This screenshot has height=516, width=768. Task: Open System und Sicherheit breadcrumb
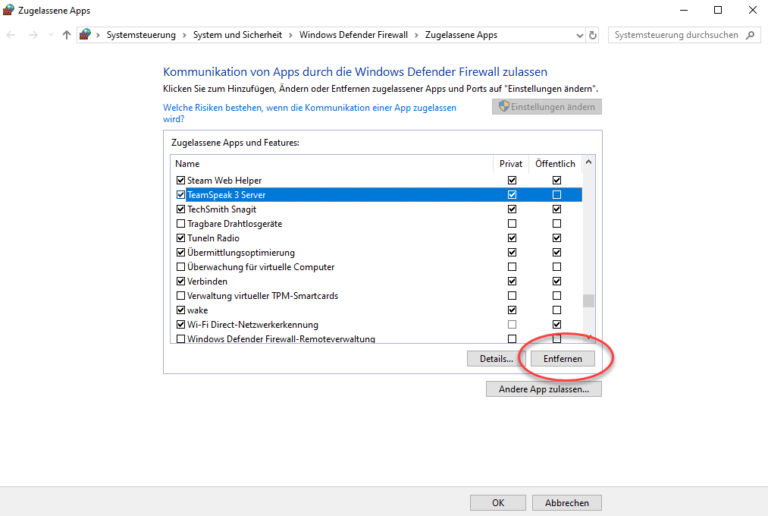click(x=238, y=35)
